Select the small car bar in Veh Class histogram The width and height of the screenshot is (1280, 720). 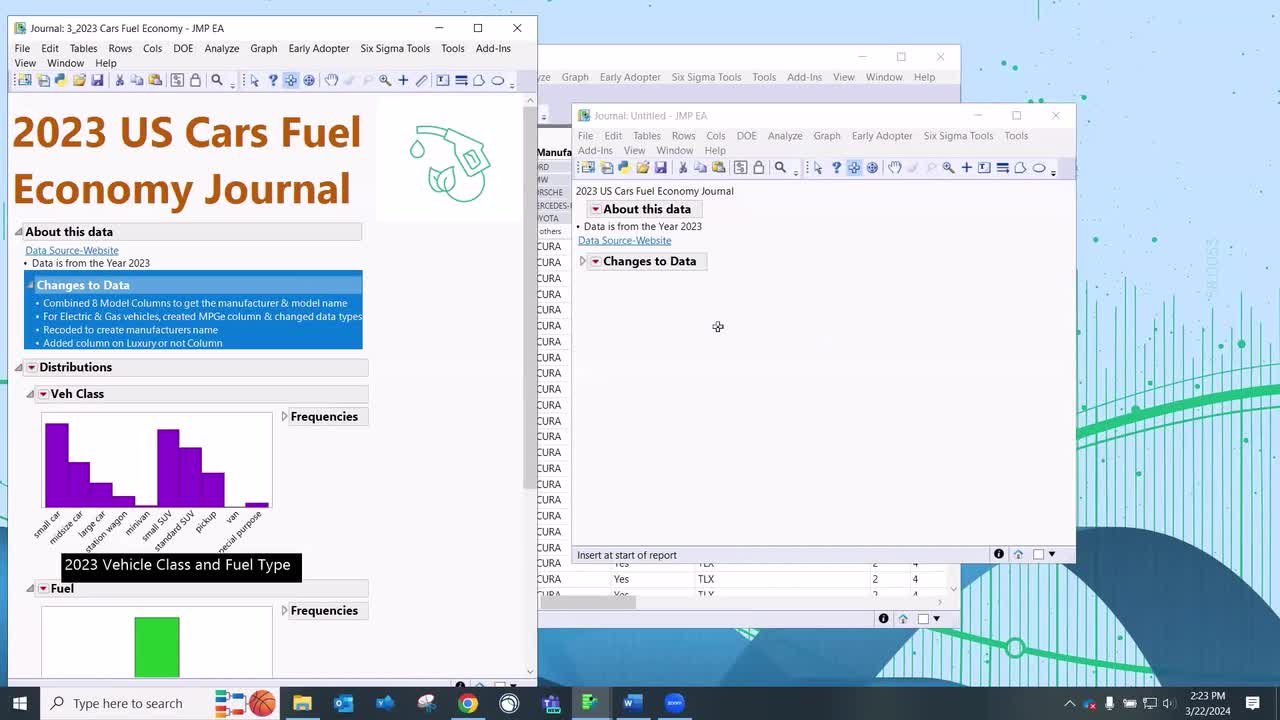[56, 466]
